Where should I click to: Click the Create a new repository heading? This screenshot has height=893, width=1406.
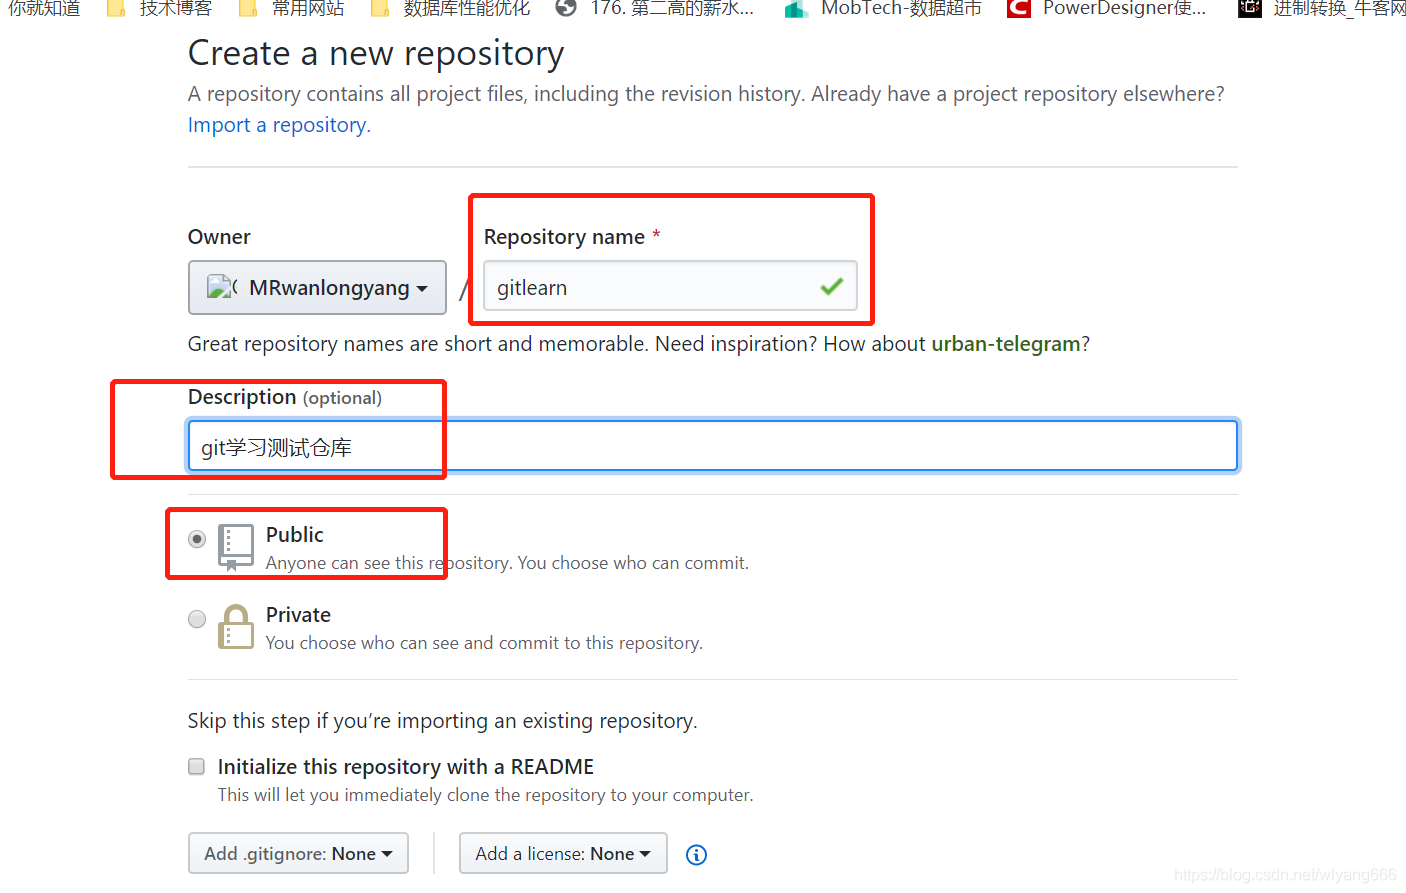click(x=376, y=53)
